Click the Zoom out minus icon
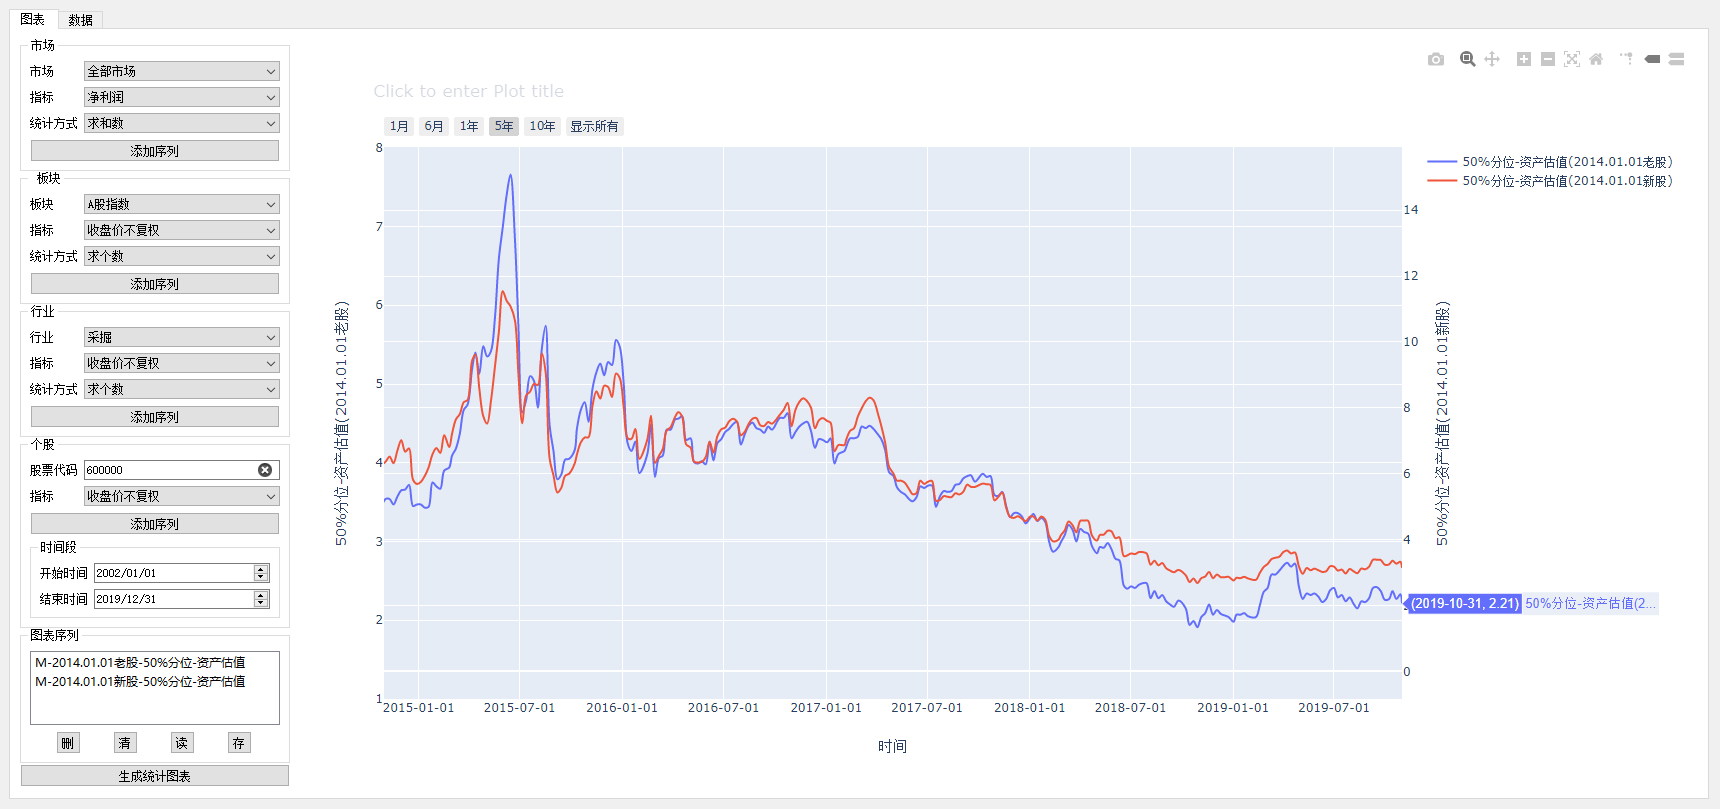The image size is (1720, 809). coord(1547,60)
